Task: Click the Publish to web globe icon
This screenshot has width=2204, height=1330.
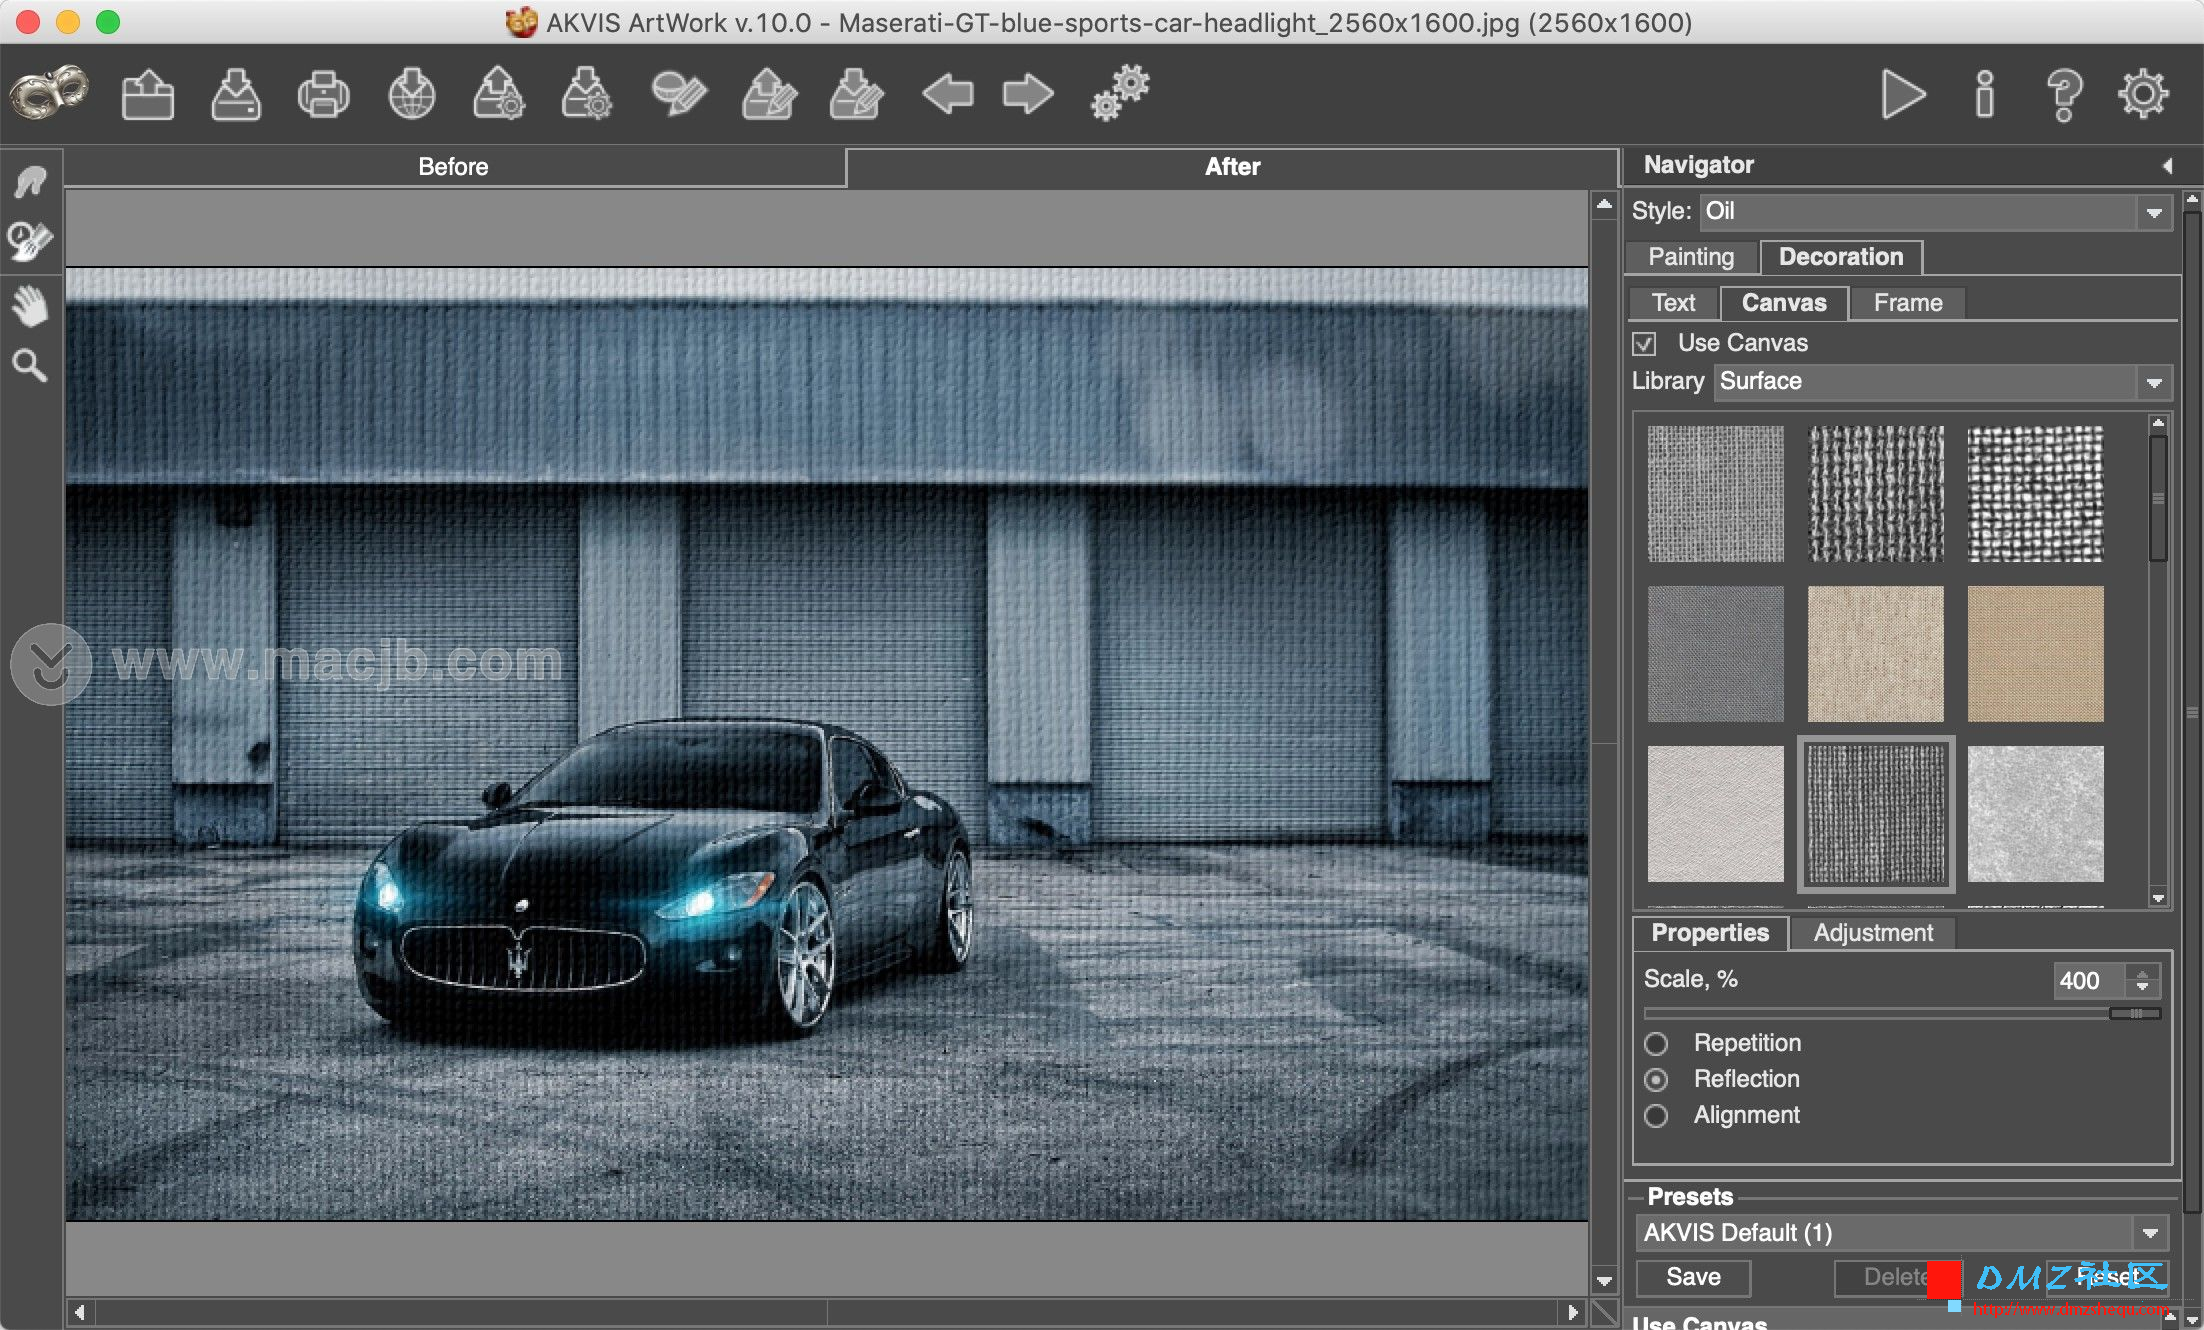Action: (x=411, y=95)
